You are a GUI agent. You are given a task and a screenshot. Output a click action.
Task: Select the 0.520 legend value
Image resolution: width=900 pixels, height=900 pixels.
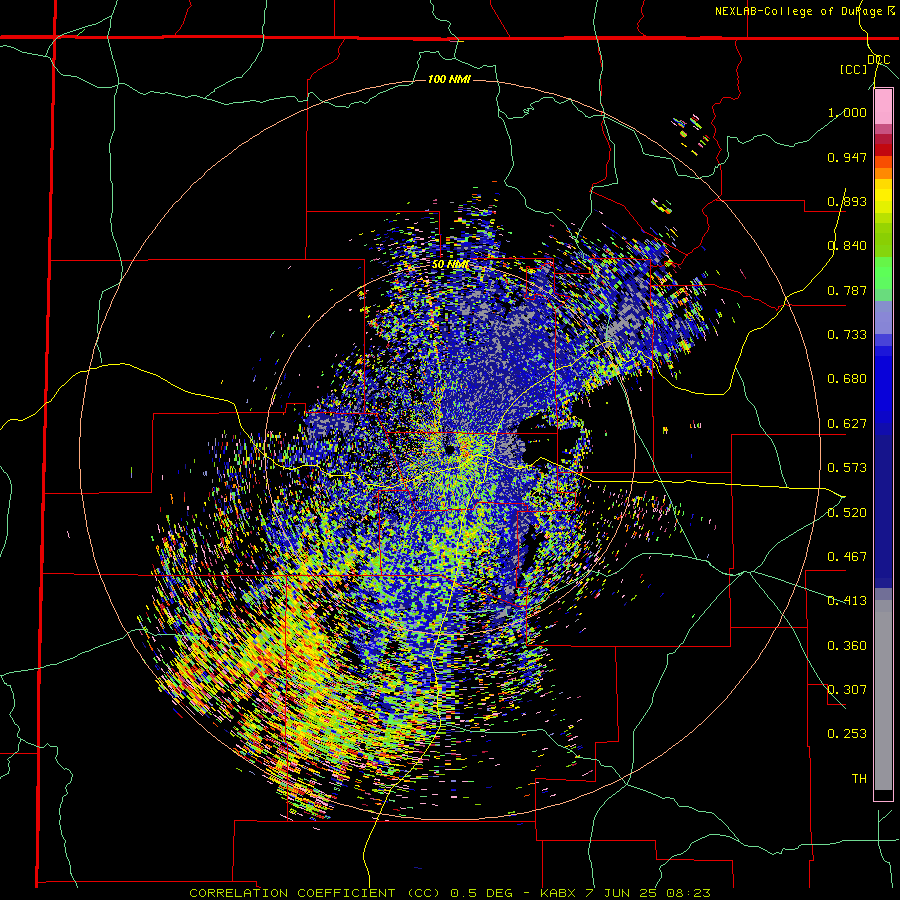click(x=847, y=513)
